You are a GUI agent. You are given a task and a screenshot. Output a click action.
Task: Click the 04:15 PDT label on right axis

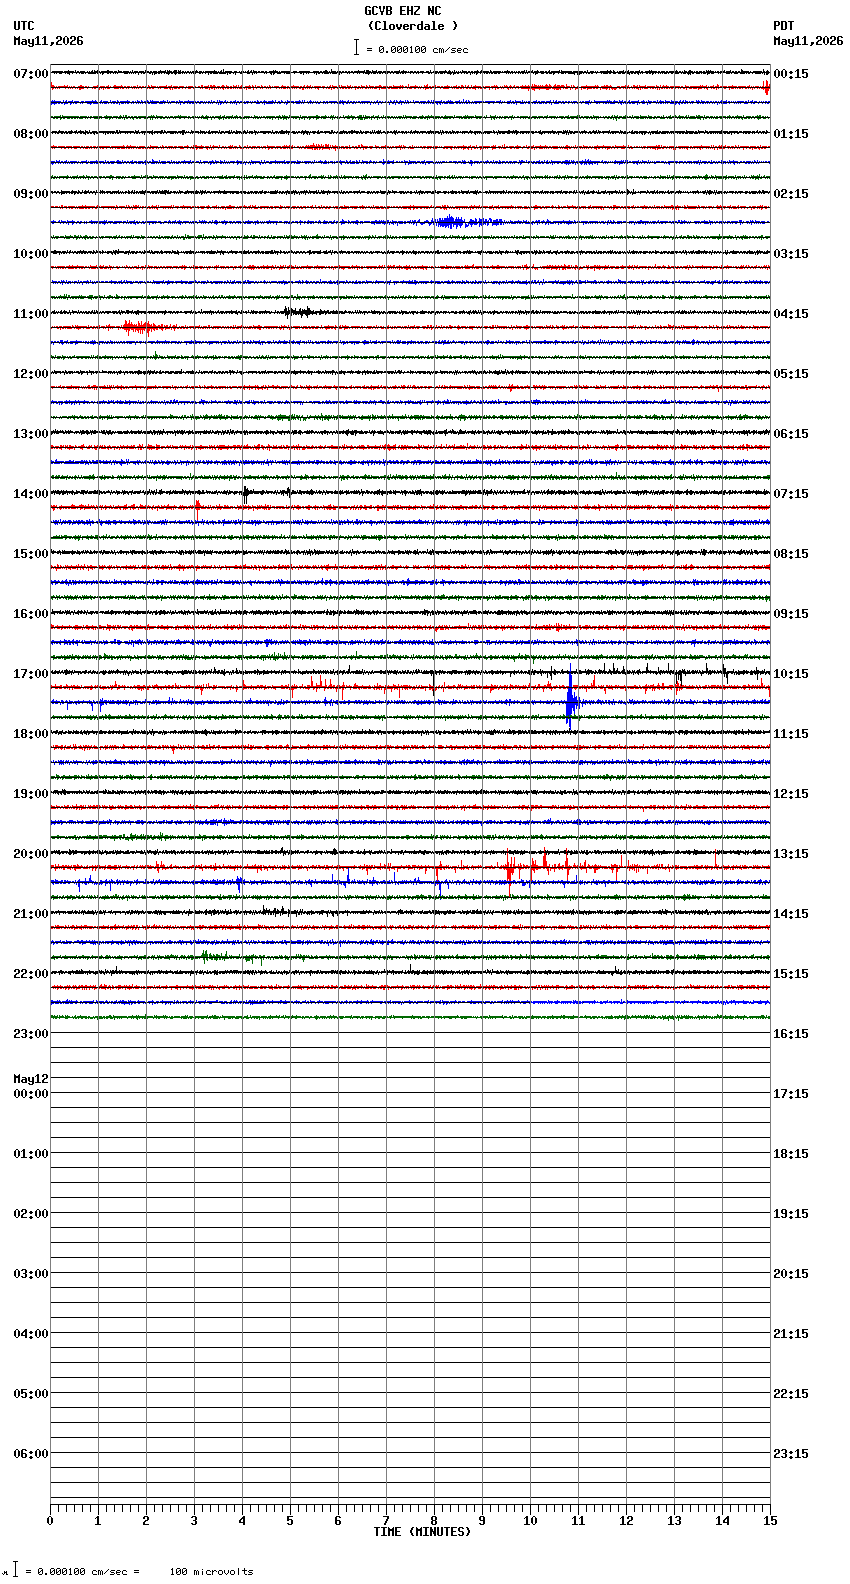pos(791,314)
